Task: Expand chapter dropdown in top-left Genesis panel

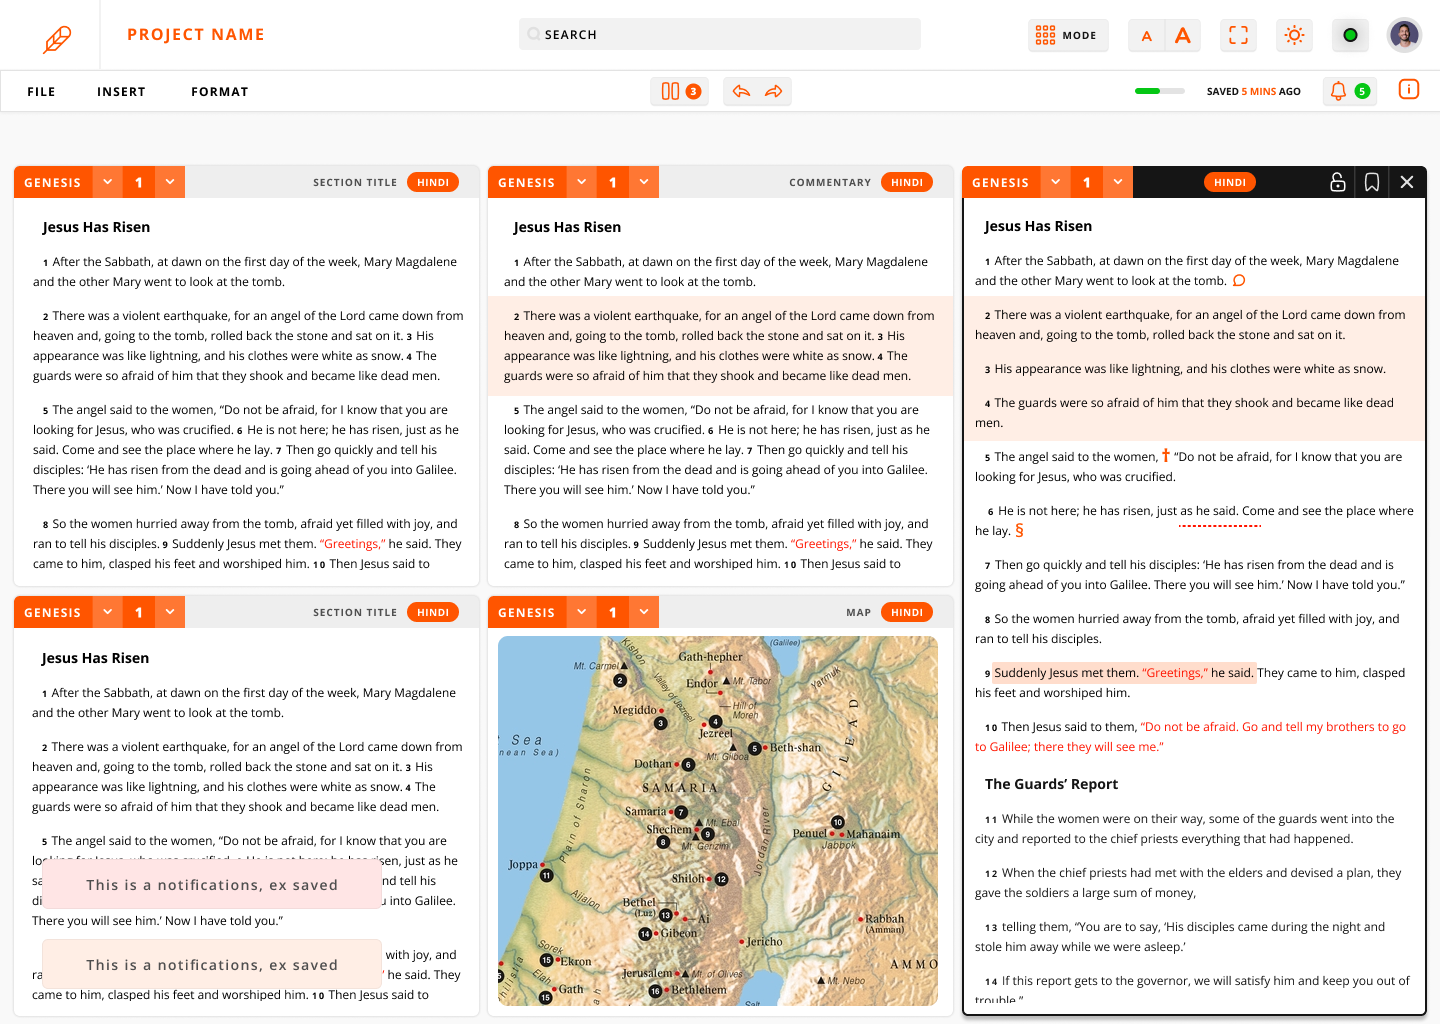Action: 170,182
